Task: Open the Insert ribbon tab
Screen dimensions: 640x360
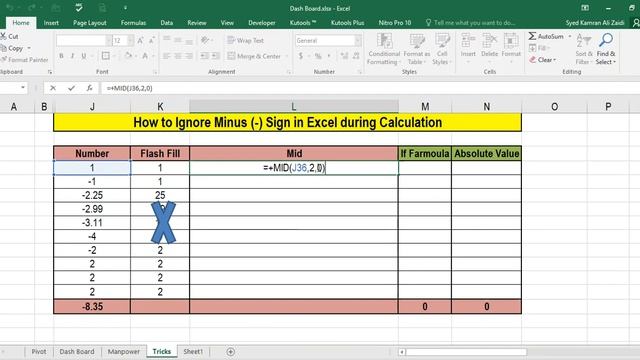Action: [51, 23]
